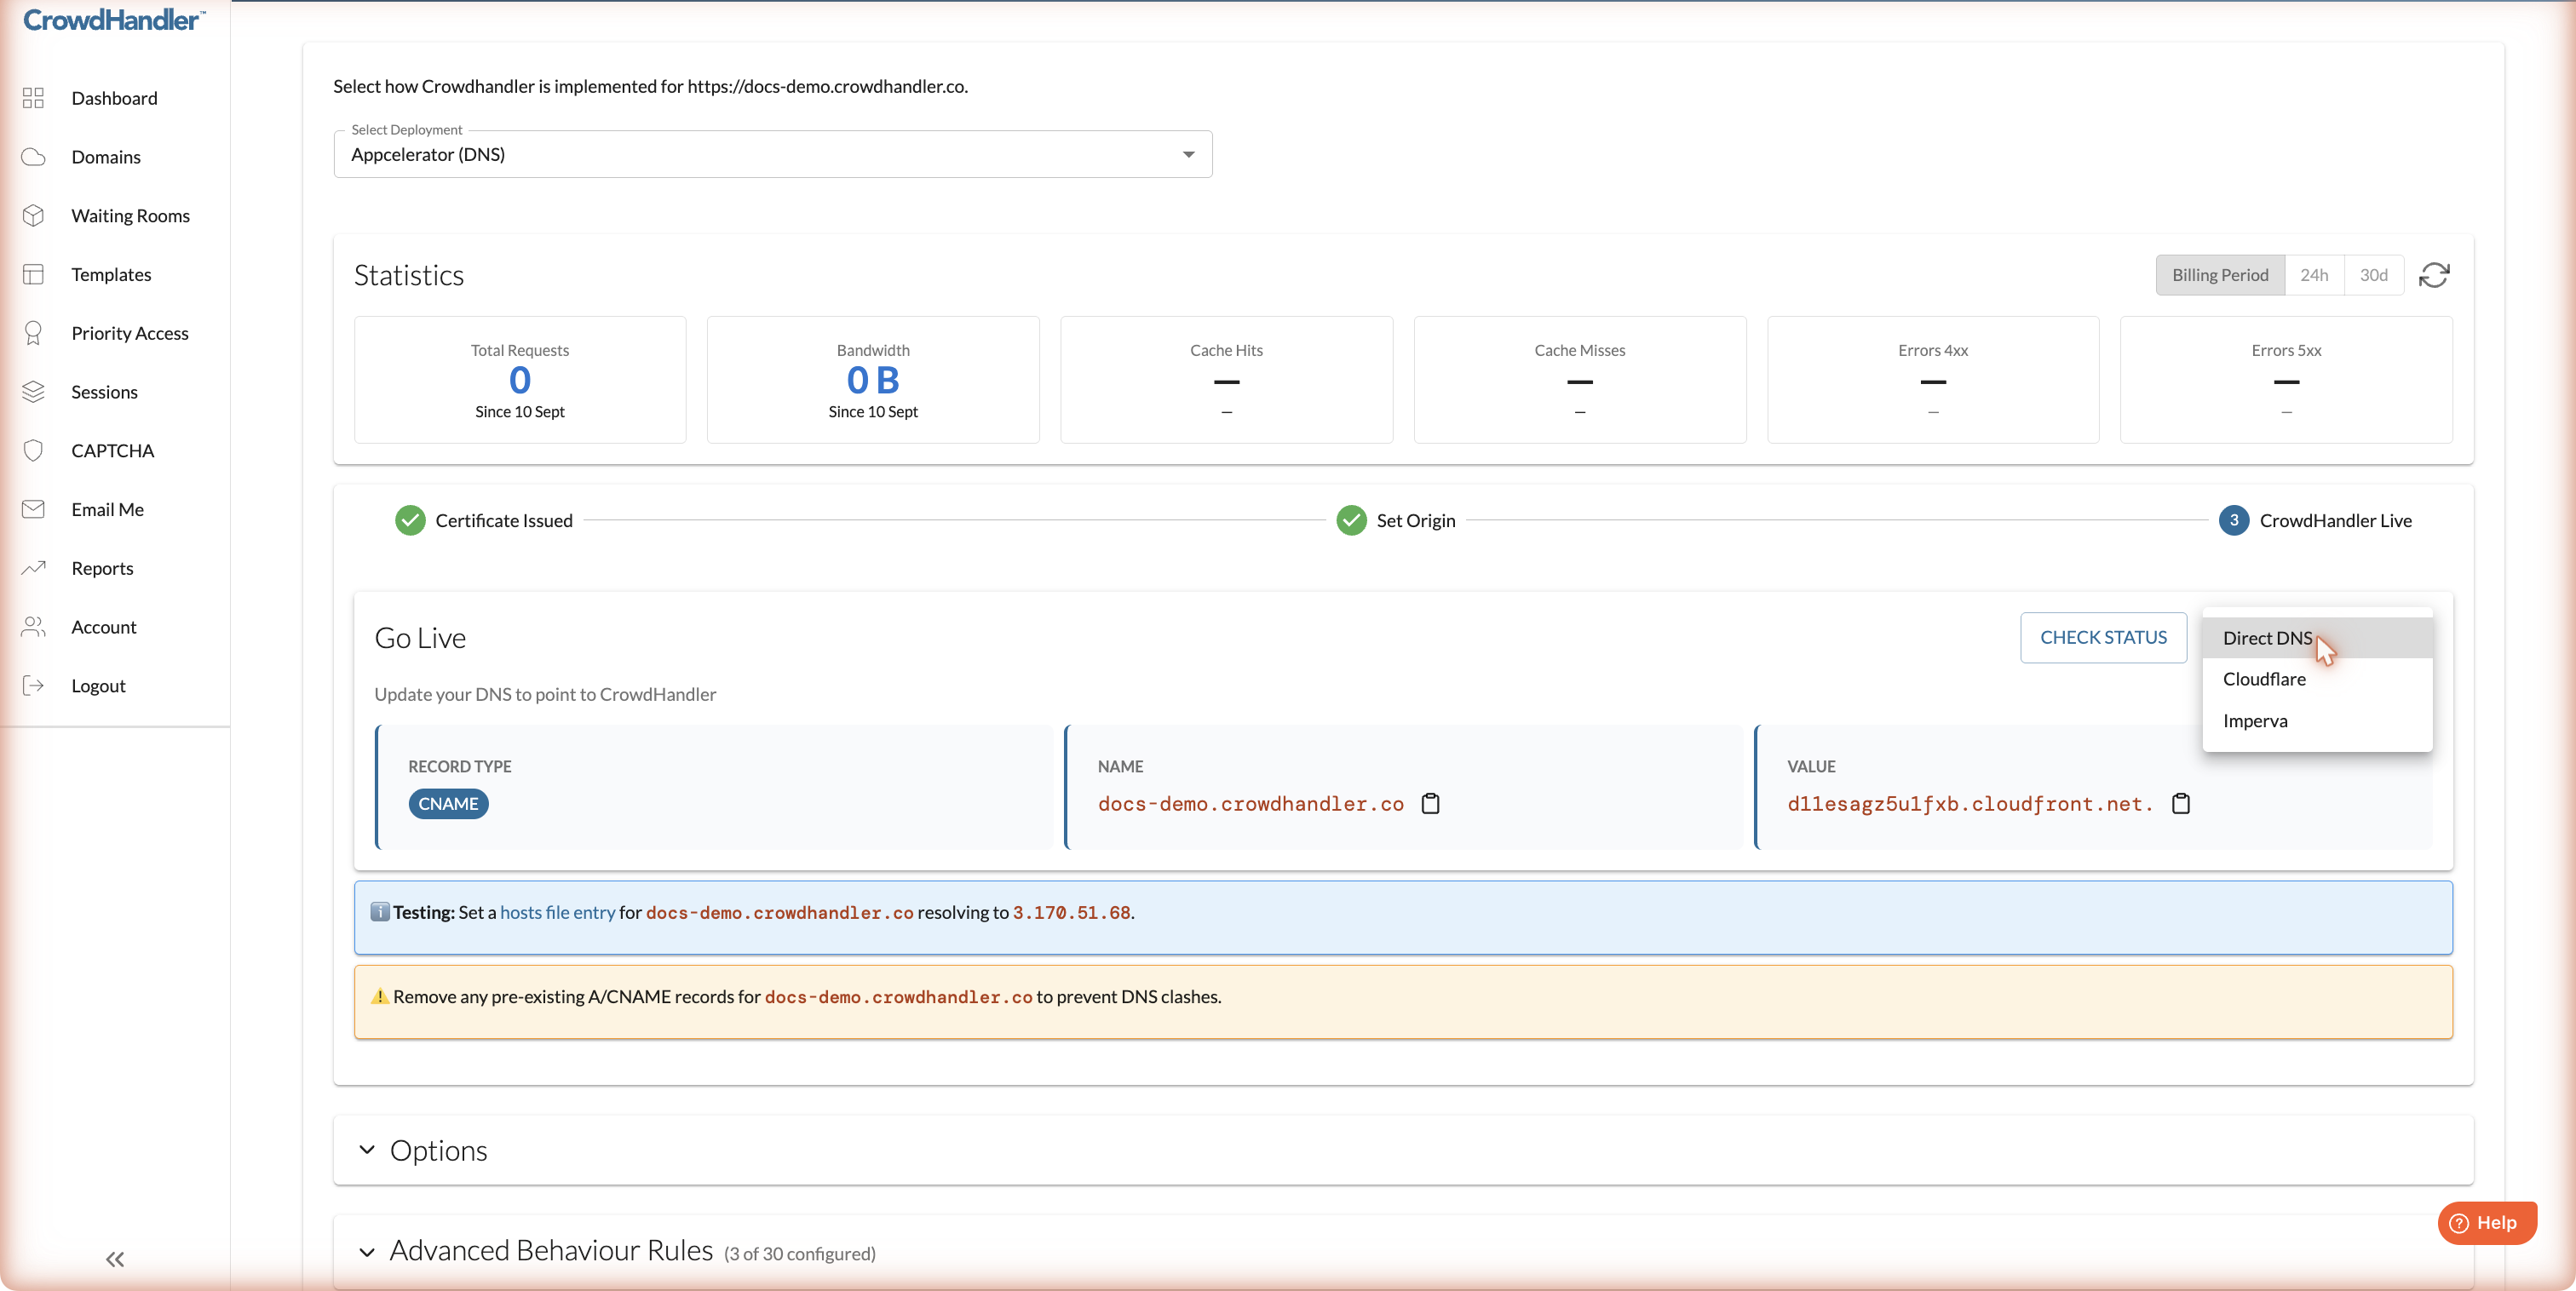Viewport: 2576px width, 1291px height.
Task: Click Logout in the sidebar
Action: click(98, 686)
